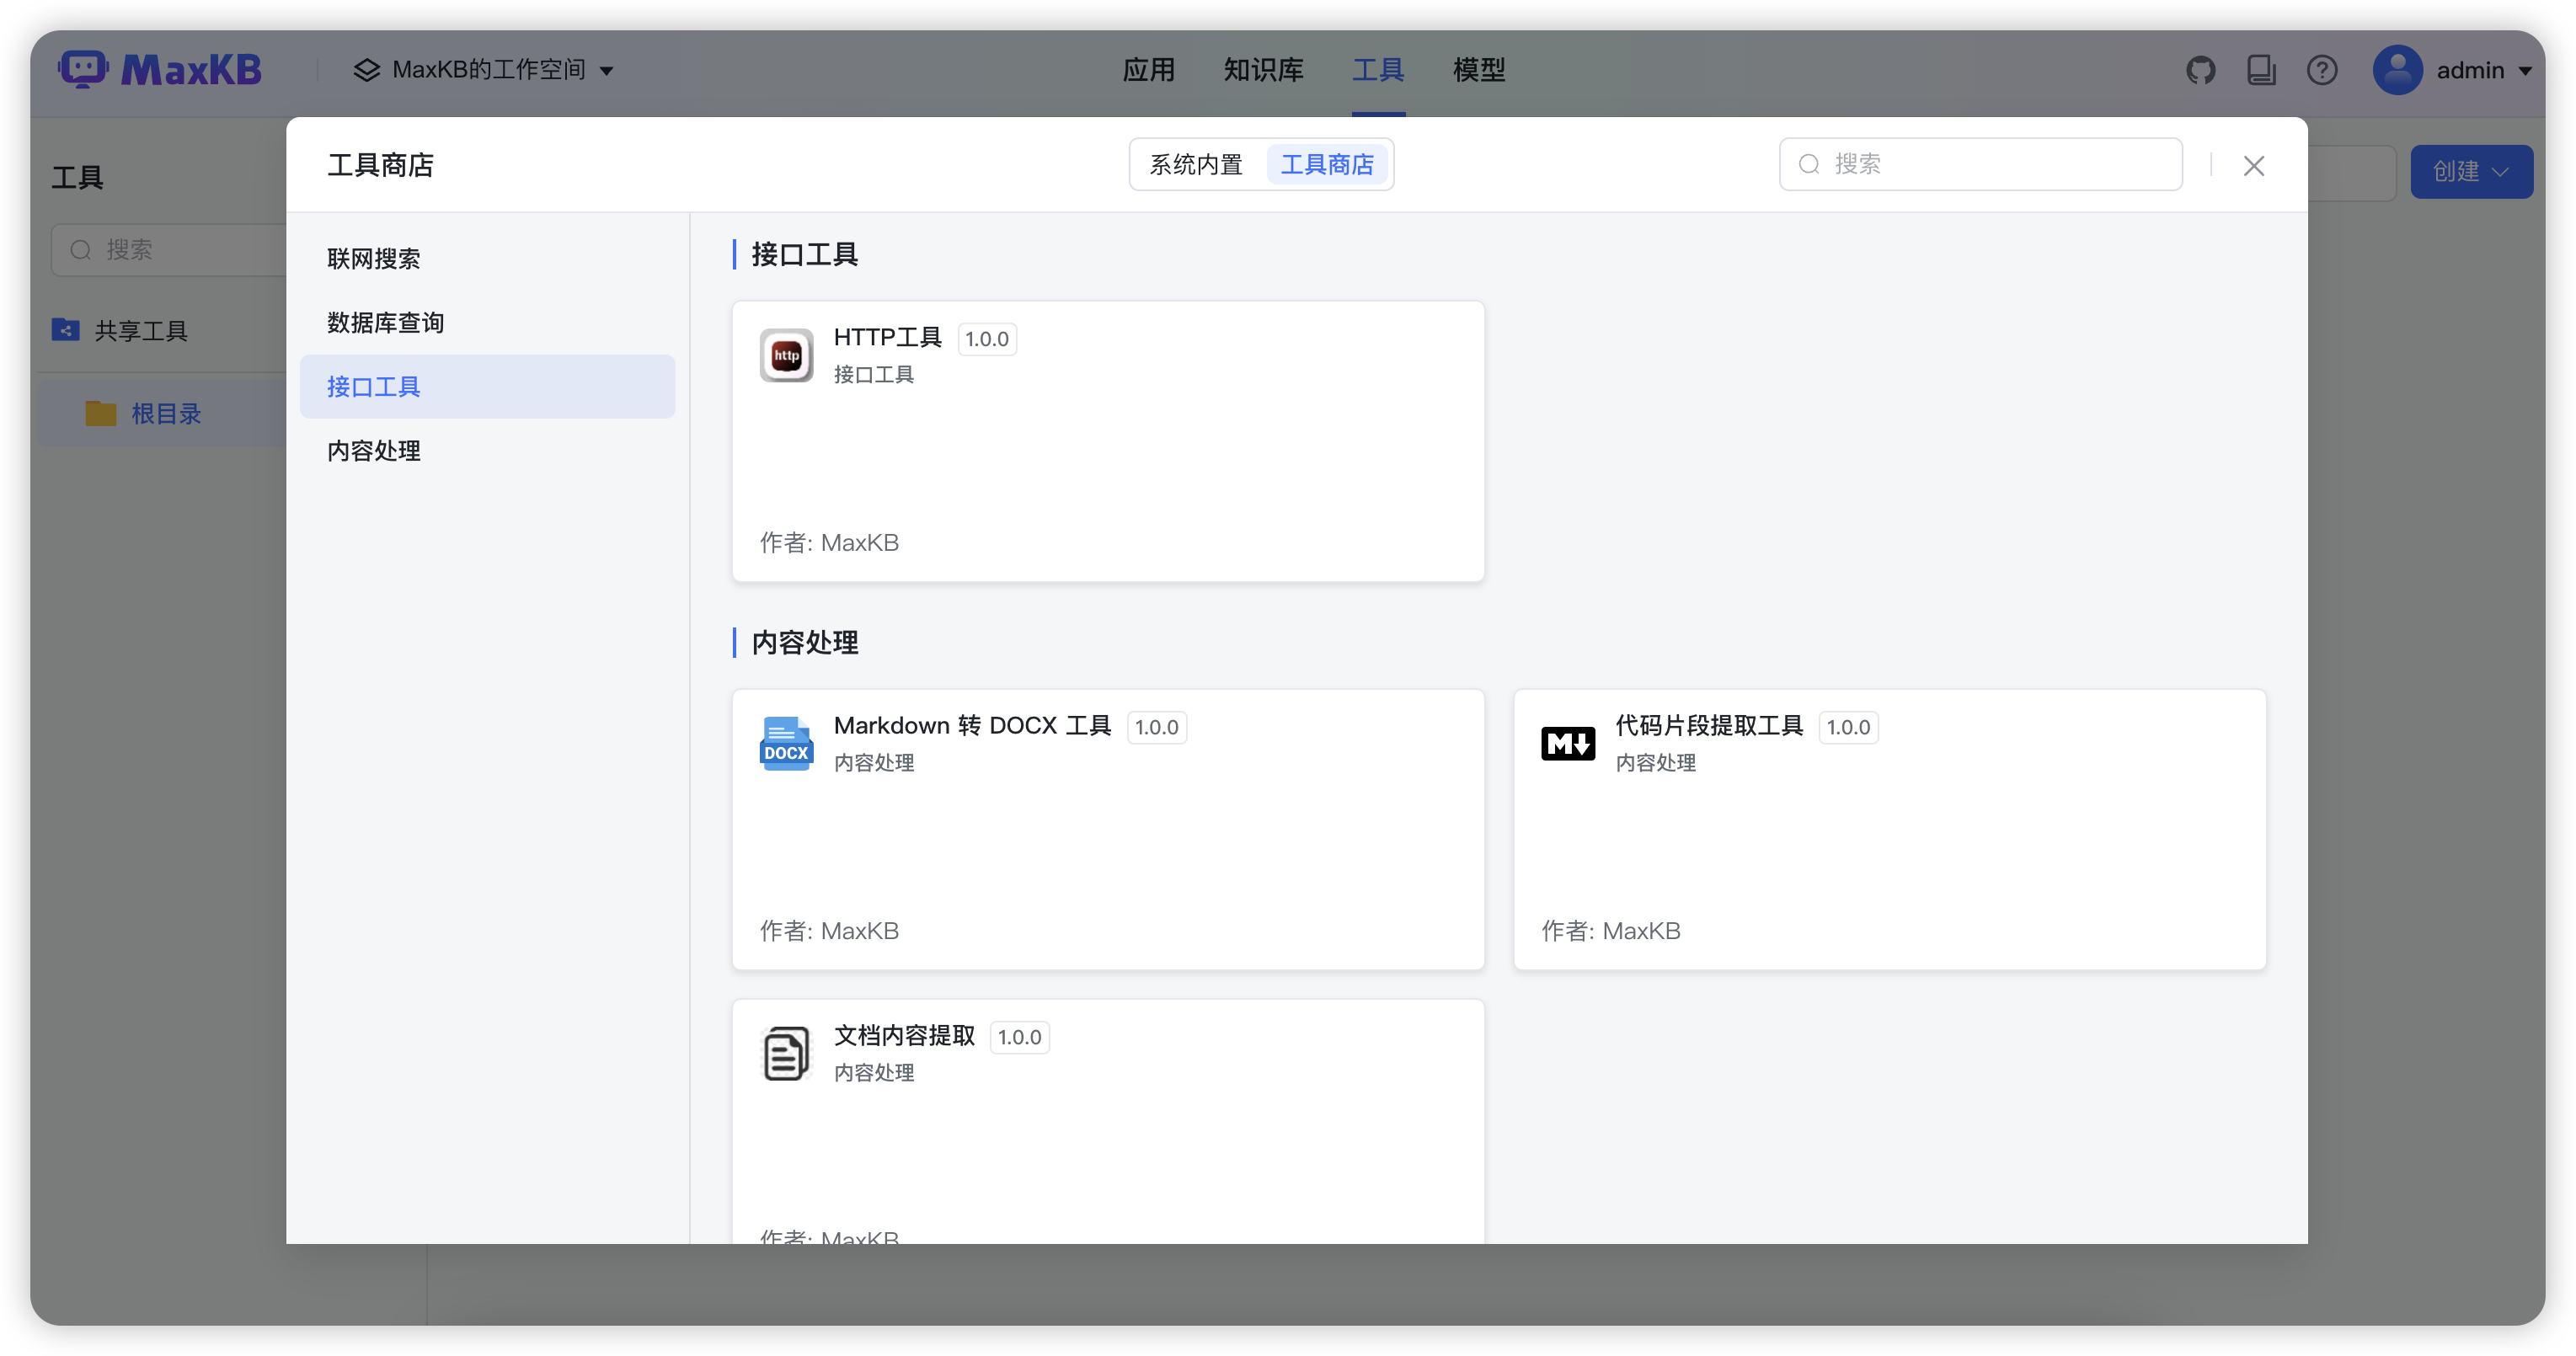Click the 文档内容提取 document icon
The width and height of the screenshot is (2576, 1356).
click(x=786, y=1053)
